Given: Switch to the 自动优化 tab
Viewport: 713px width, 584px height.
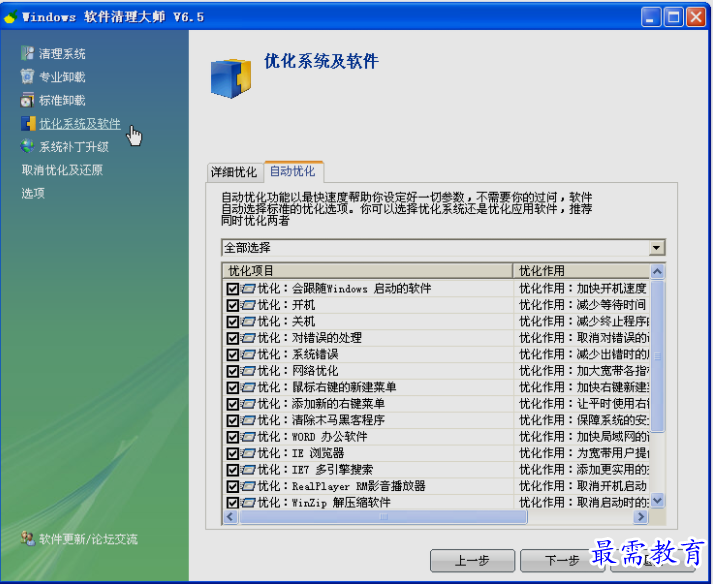Looking at the screenshot, I should click(x=293, y=171).
